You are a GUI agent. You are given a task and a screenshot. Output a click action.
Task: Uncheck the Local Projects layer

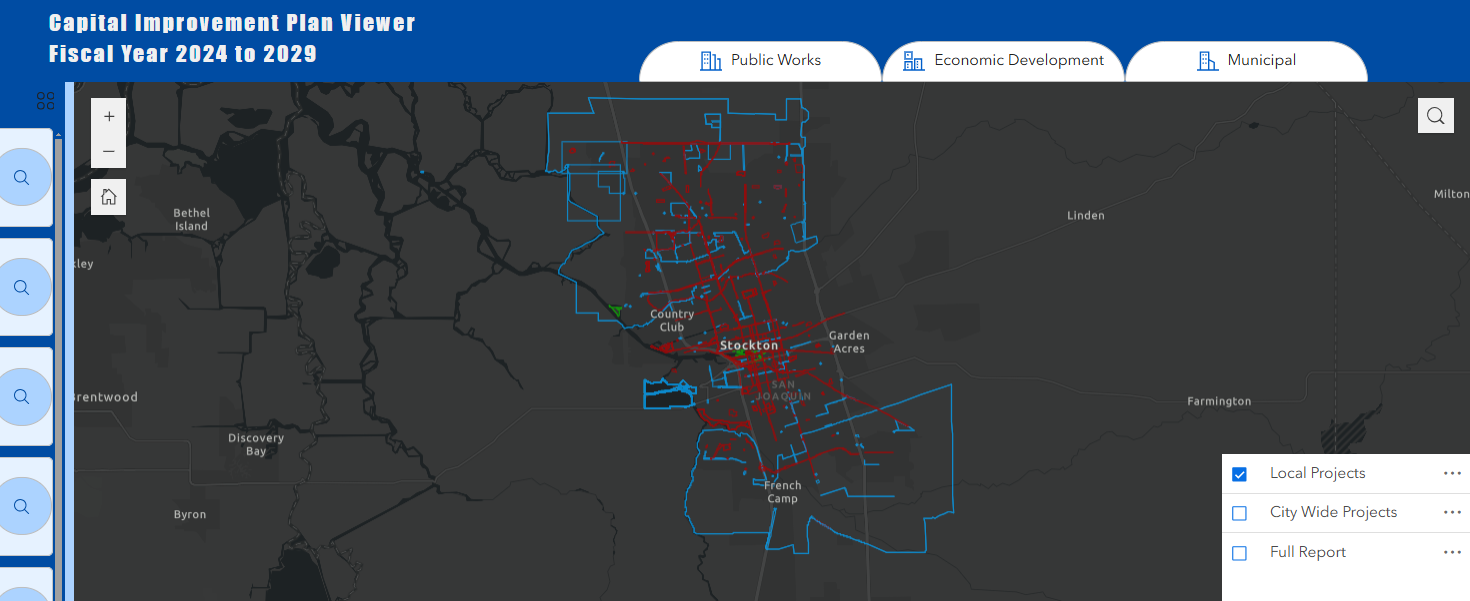[x=1240, y=474]
